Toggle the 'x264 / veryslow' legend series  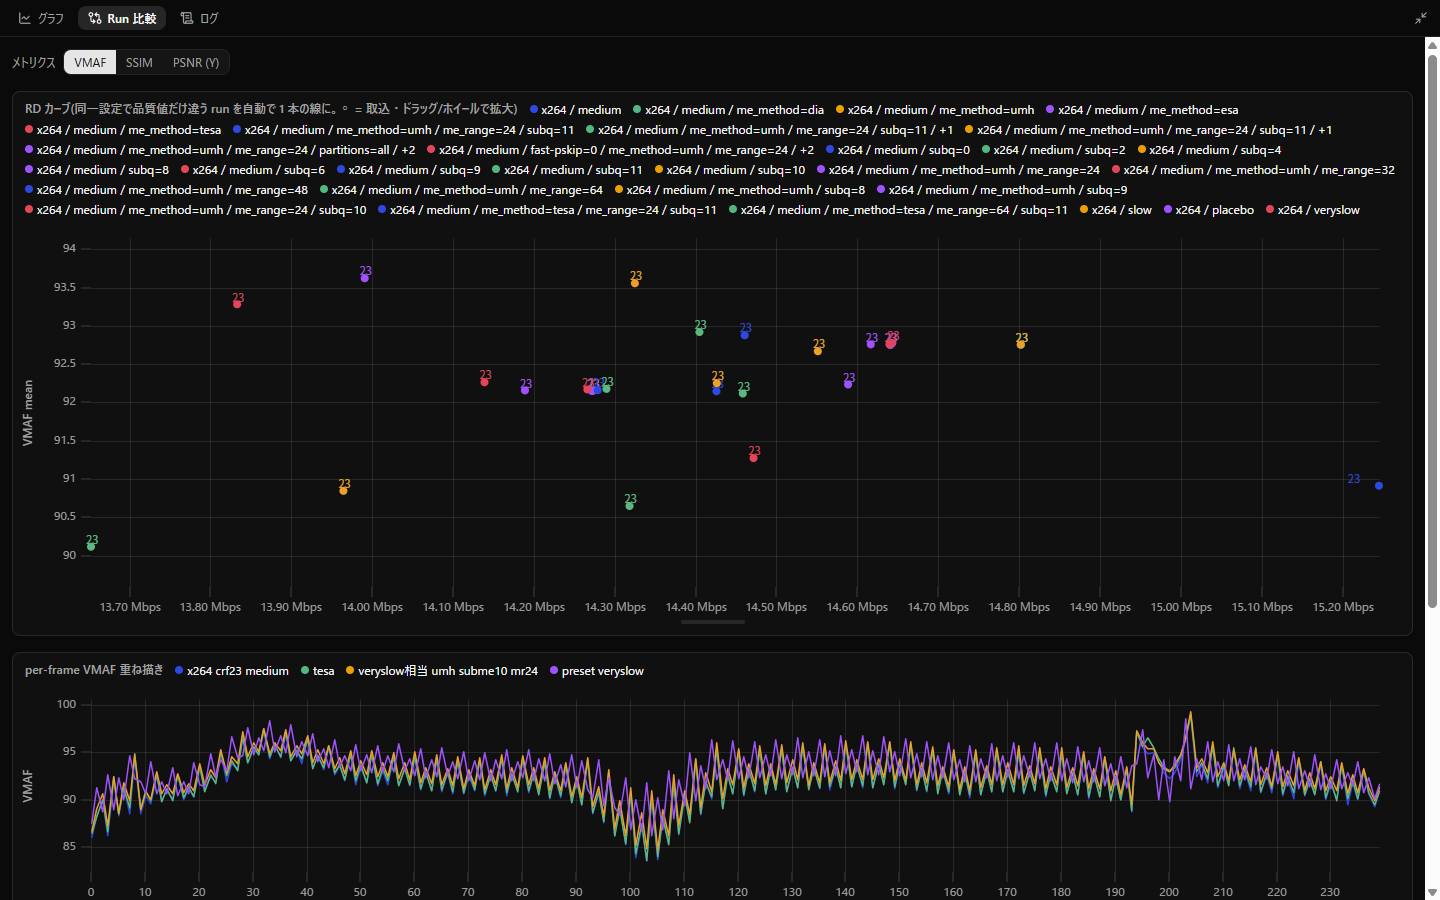(x=1312, y=210)
